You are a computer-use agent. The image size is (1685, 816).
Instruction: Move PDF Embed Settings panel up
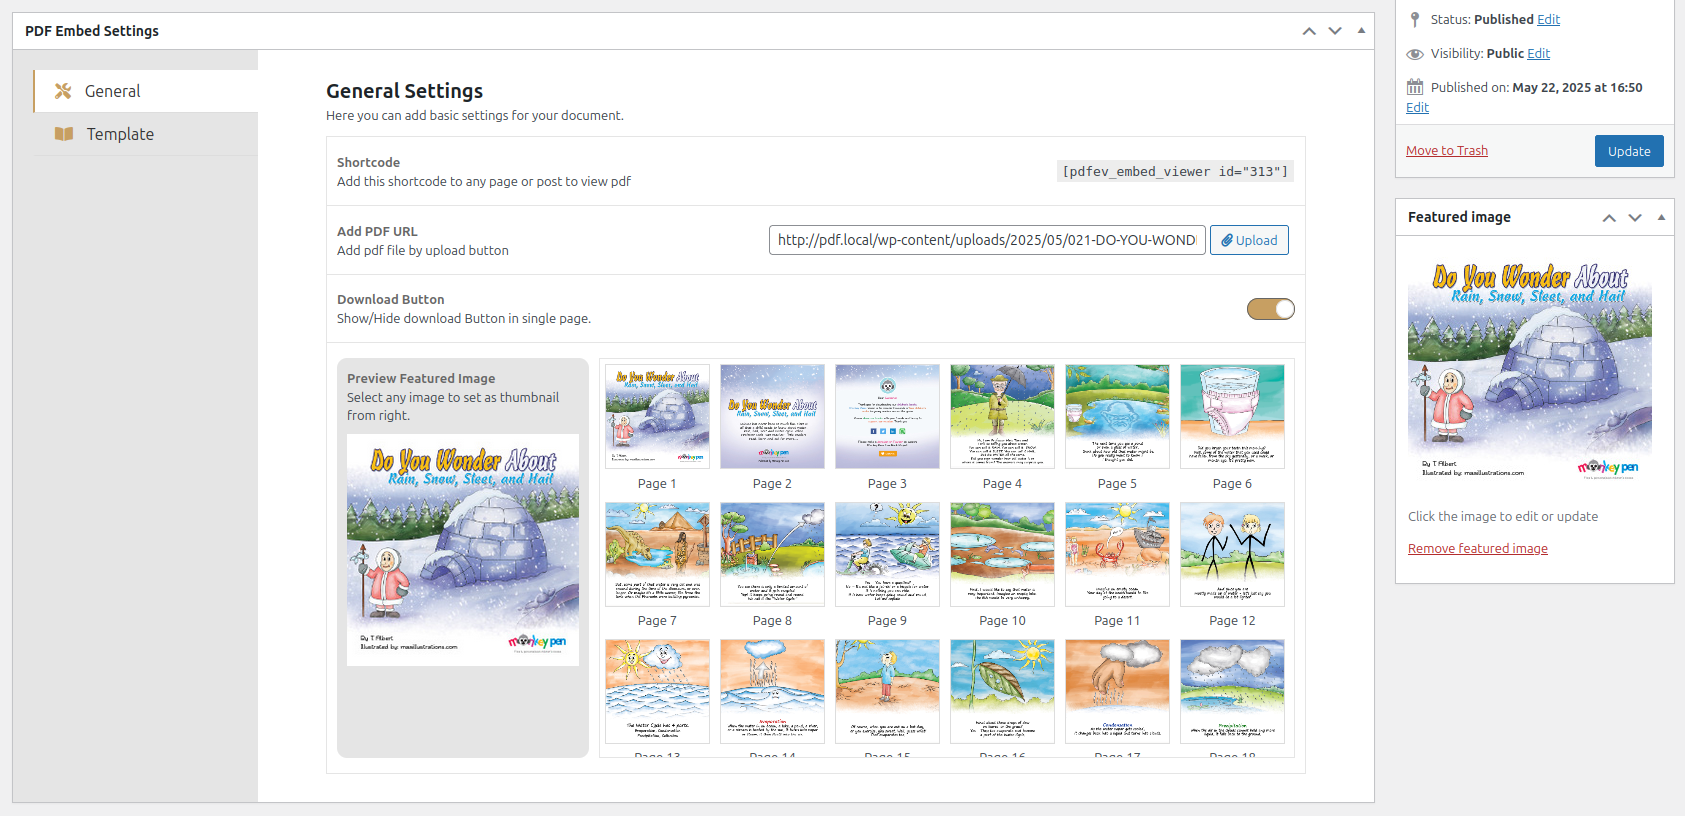coord(1309,31)
